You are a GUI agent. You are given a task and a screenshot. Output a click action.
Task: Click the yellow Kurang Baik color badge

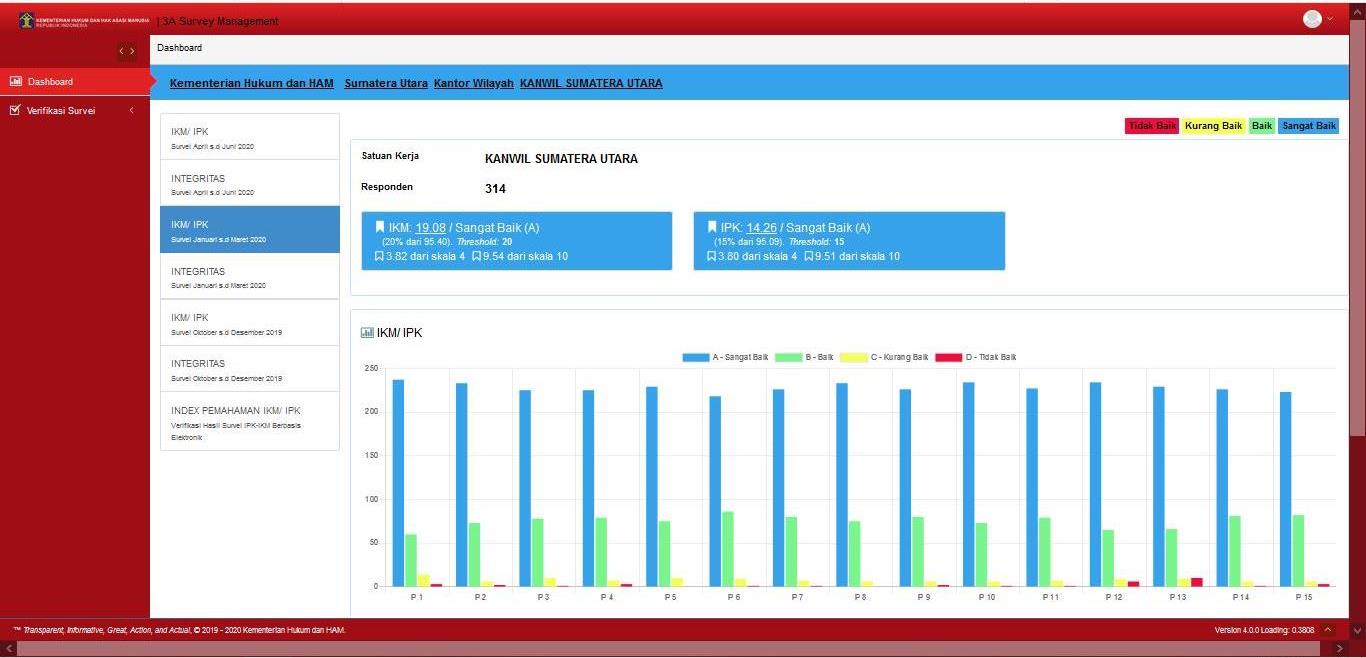point(1213,126)
